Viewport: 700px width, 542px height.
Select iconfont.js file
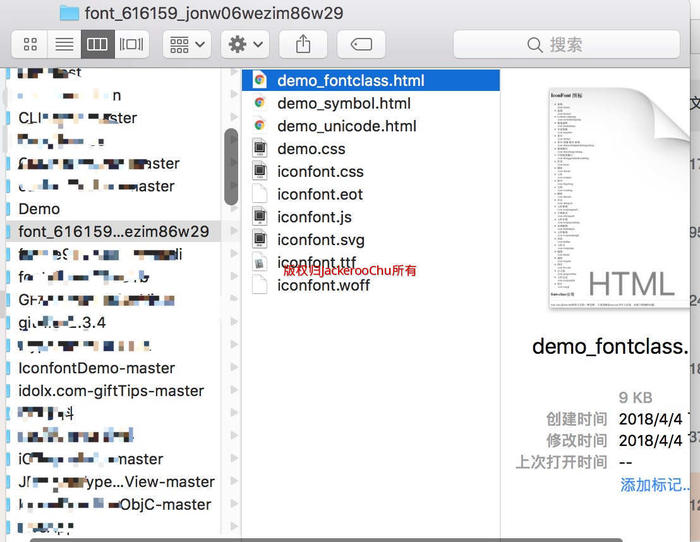[x=371, y=217]
